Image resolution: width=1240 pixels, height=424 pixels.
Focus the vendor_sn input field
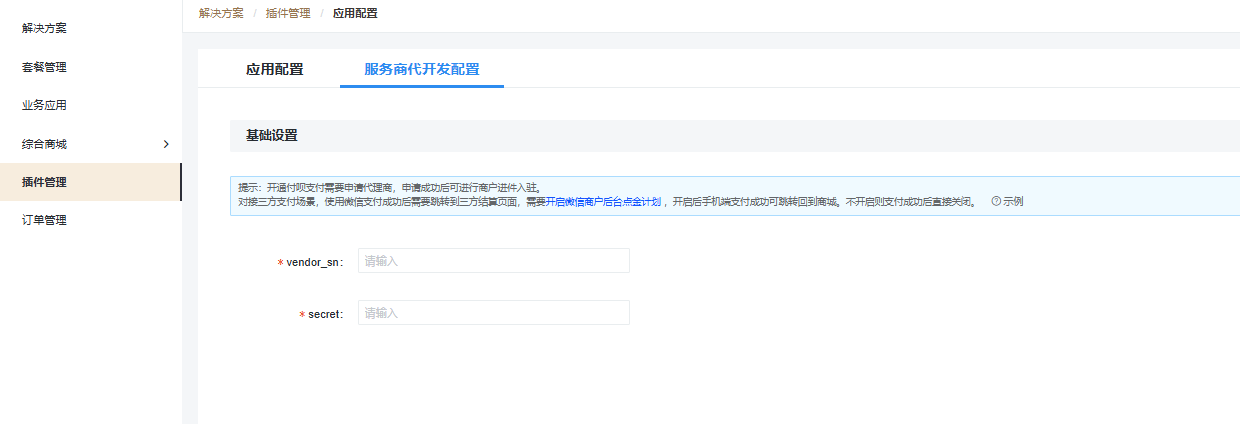pyautogui.click(x=493, y=261)
